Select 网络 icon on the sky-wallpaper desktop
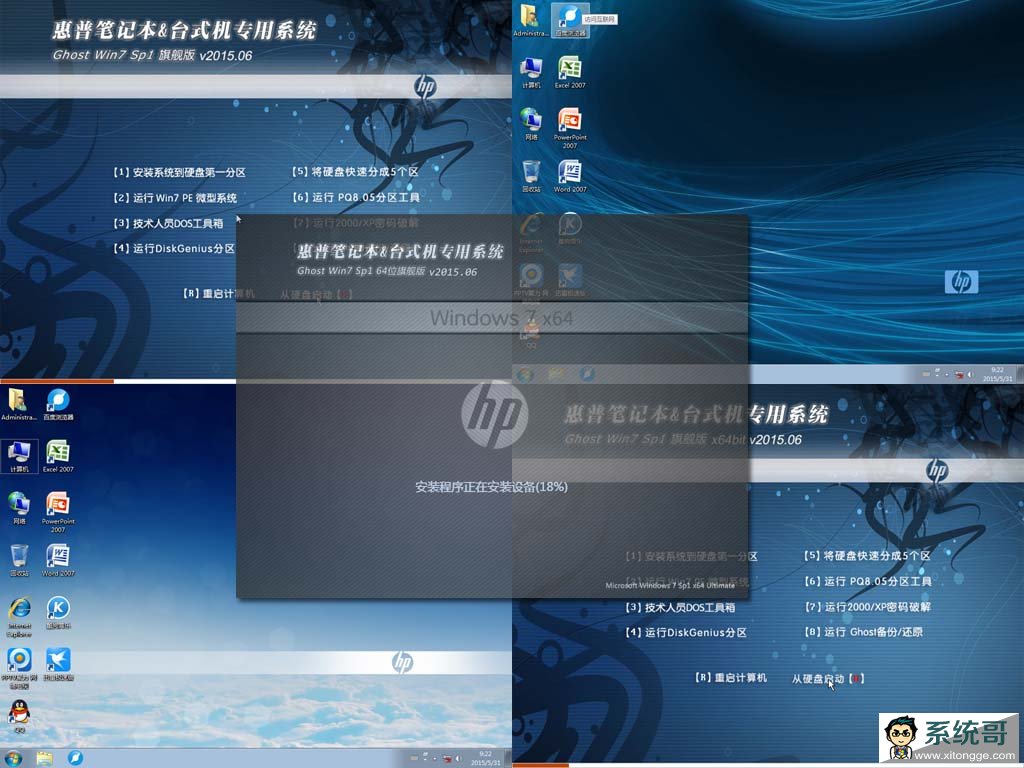Image resolution: width=1024 pixels, height=768 pixels. coord(19,508)
